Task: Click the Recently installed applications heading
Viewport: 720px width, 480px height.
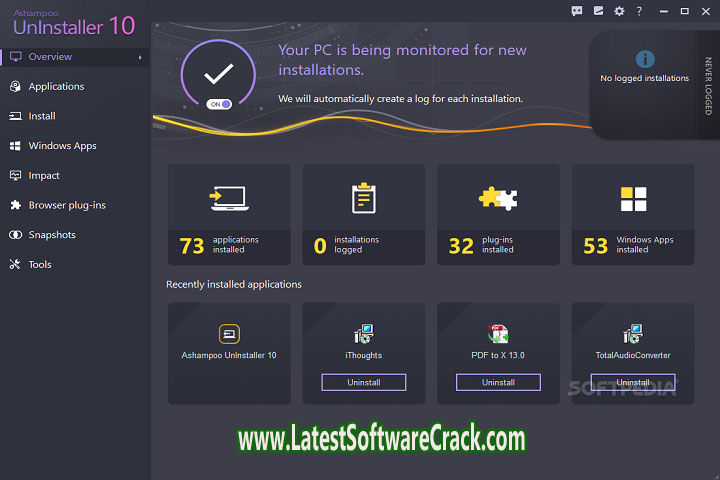Action: pyautogui.click(x=234, y=284)
